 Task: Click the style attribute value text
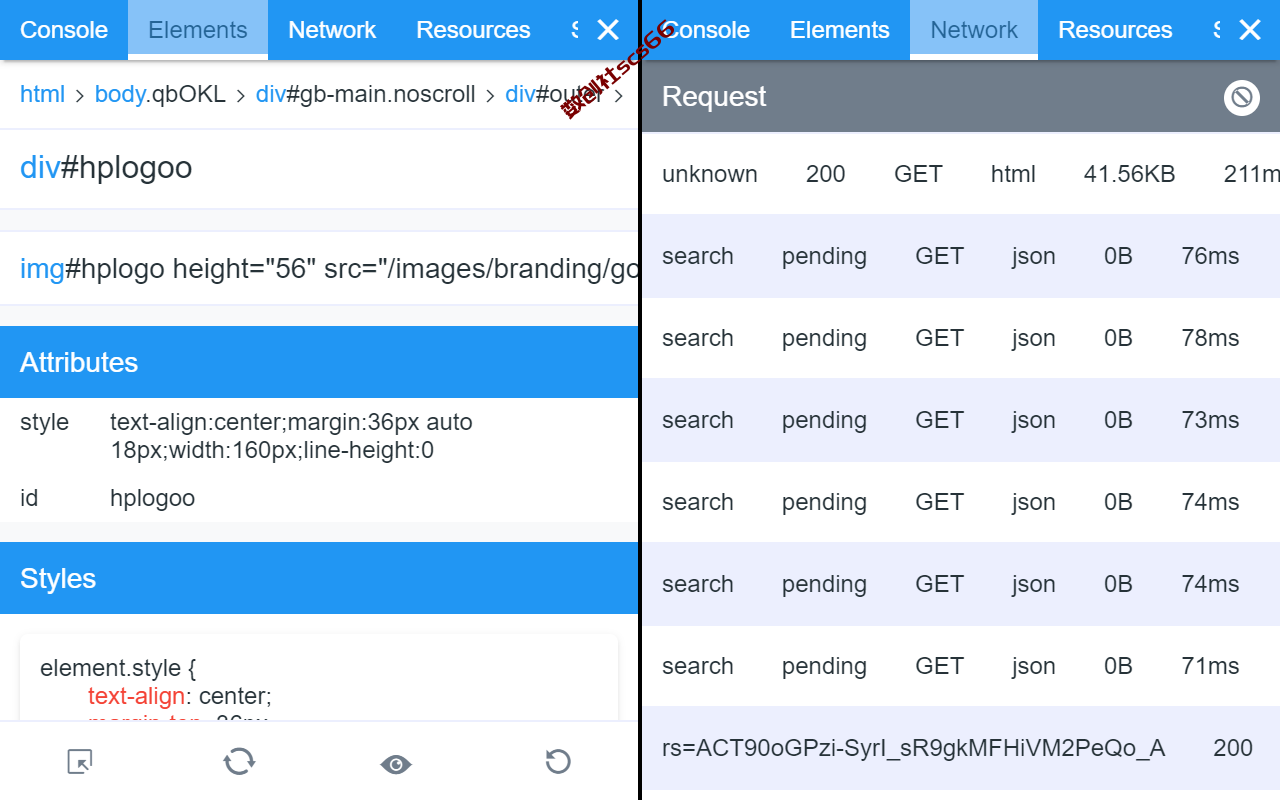click(291, 436)
